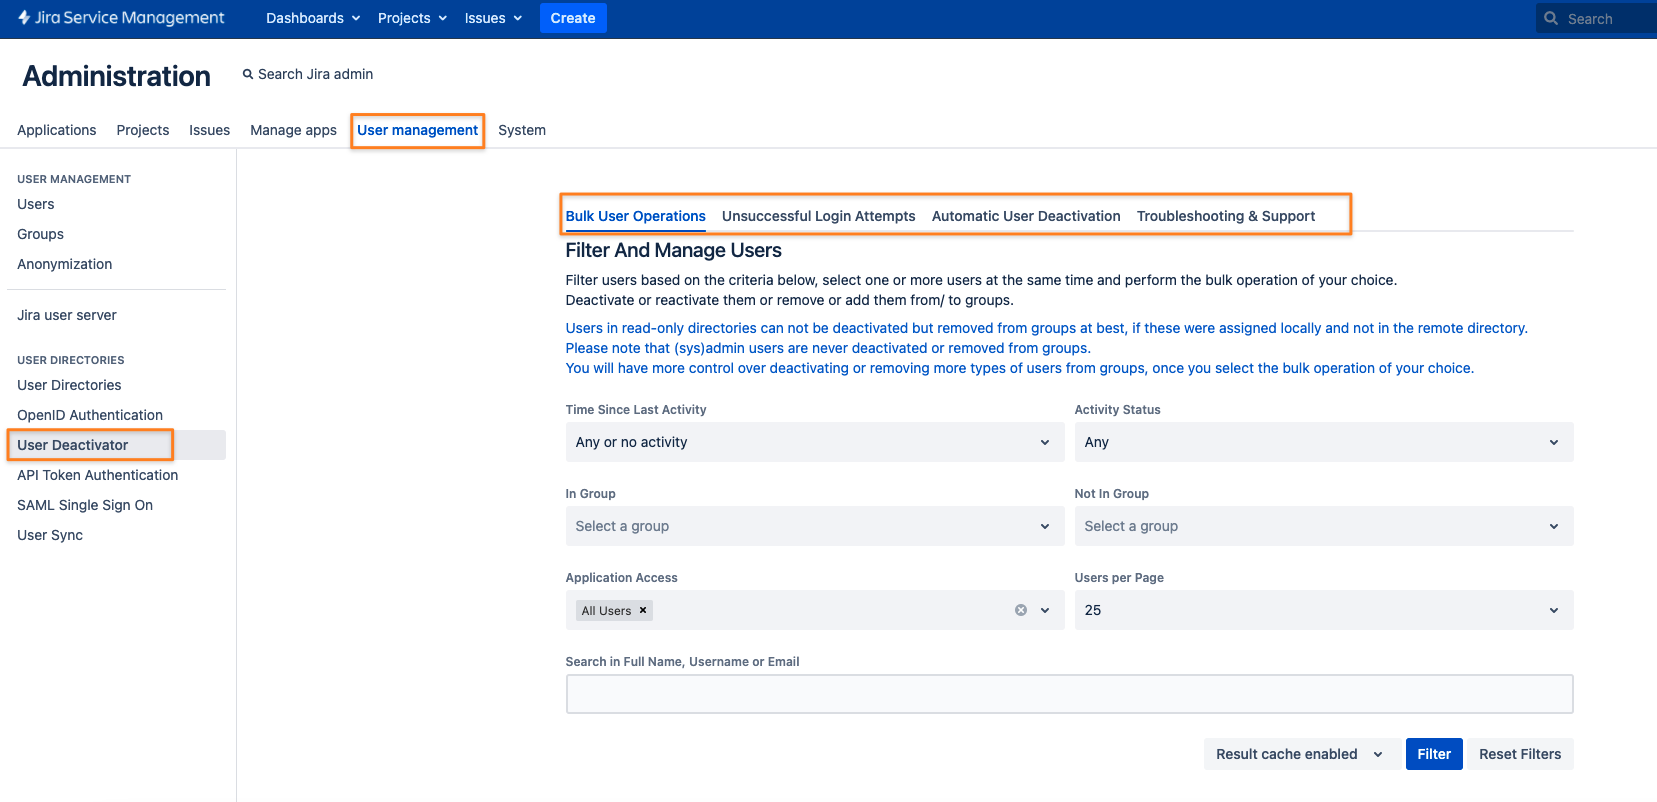1657x802 pixels.
Task: Clear all Application Access selections
Action: pos(1021,610)
